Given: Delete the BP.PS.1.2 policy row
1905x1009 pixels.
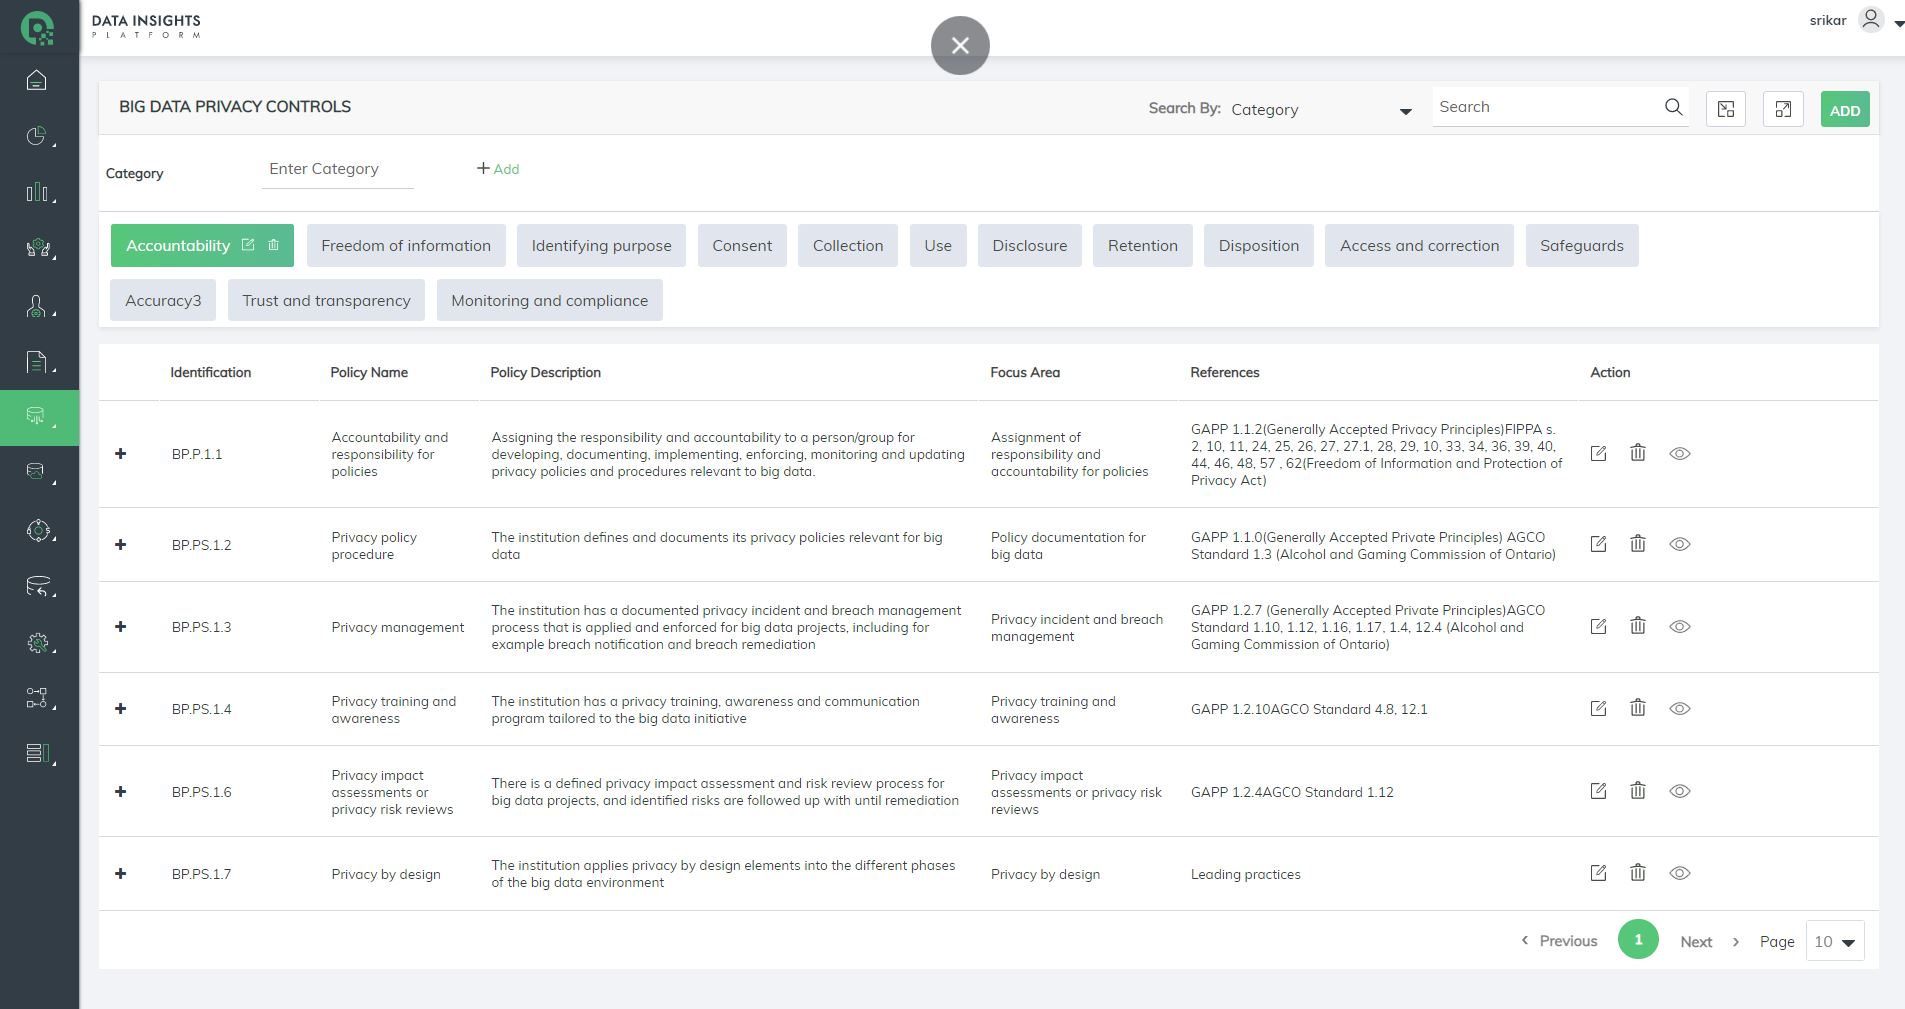Looking at the screenshot, I should click(1637, 543).
